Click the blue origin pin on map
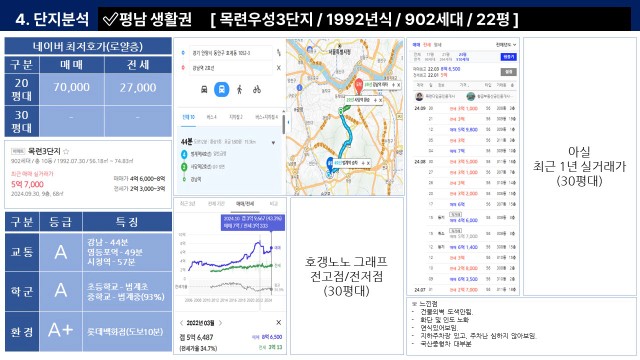This screenshot has width=640, height=360. coord(330,165)
